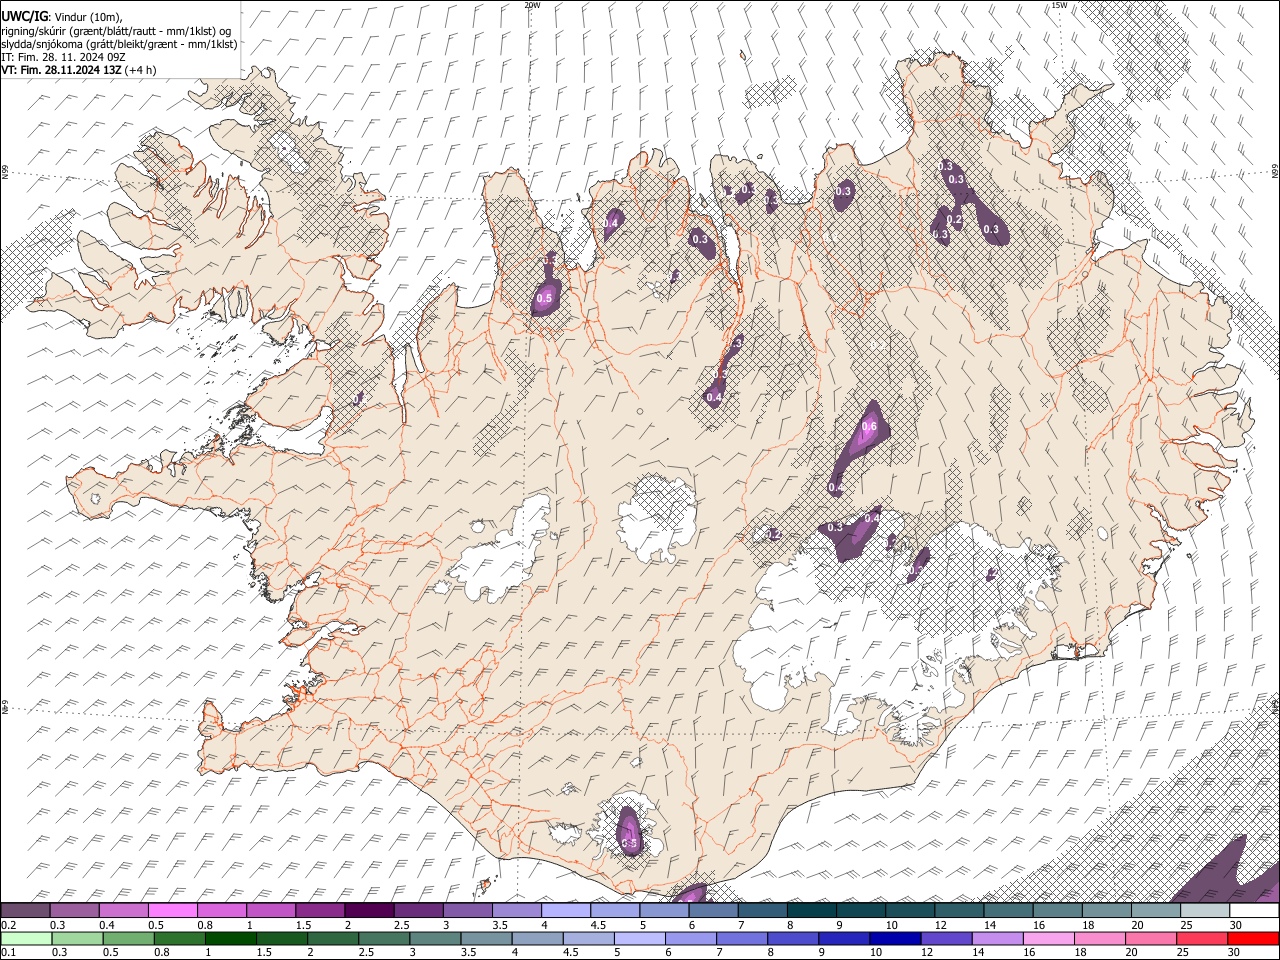
Task: Click the 'rigning/skúrir' legend description line
Action: point(116,31)
